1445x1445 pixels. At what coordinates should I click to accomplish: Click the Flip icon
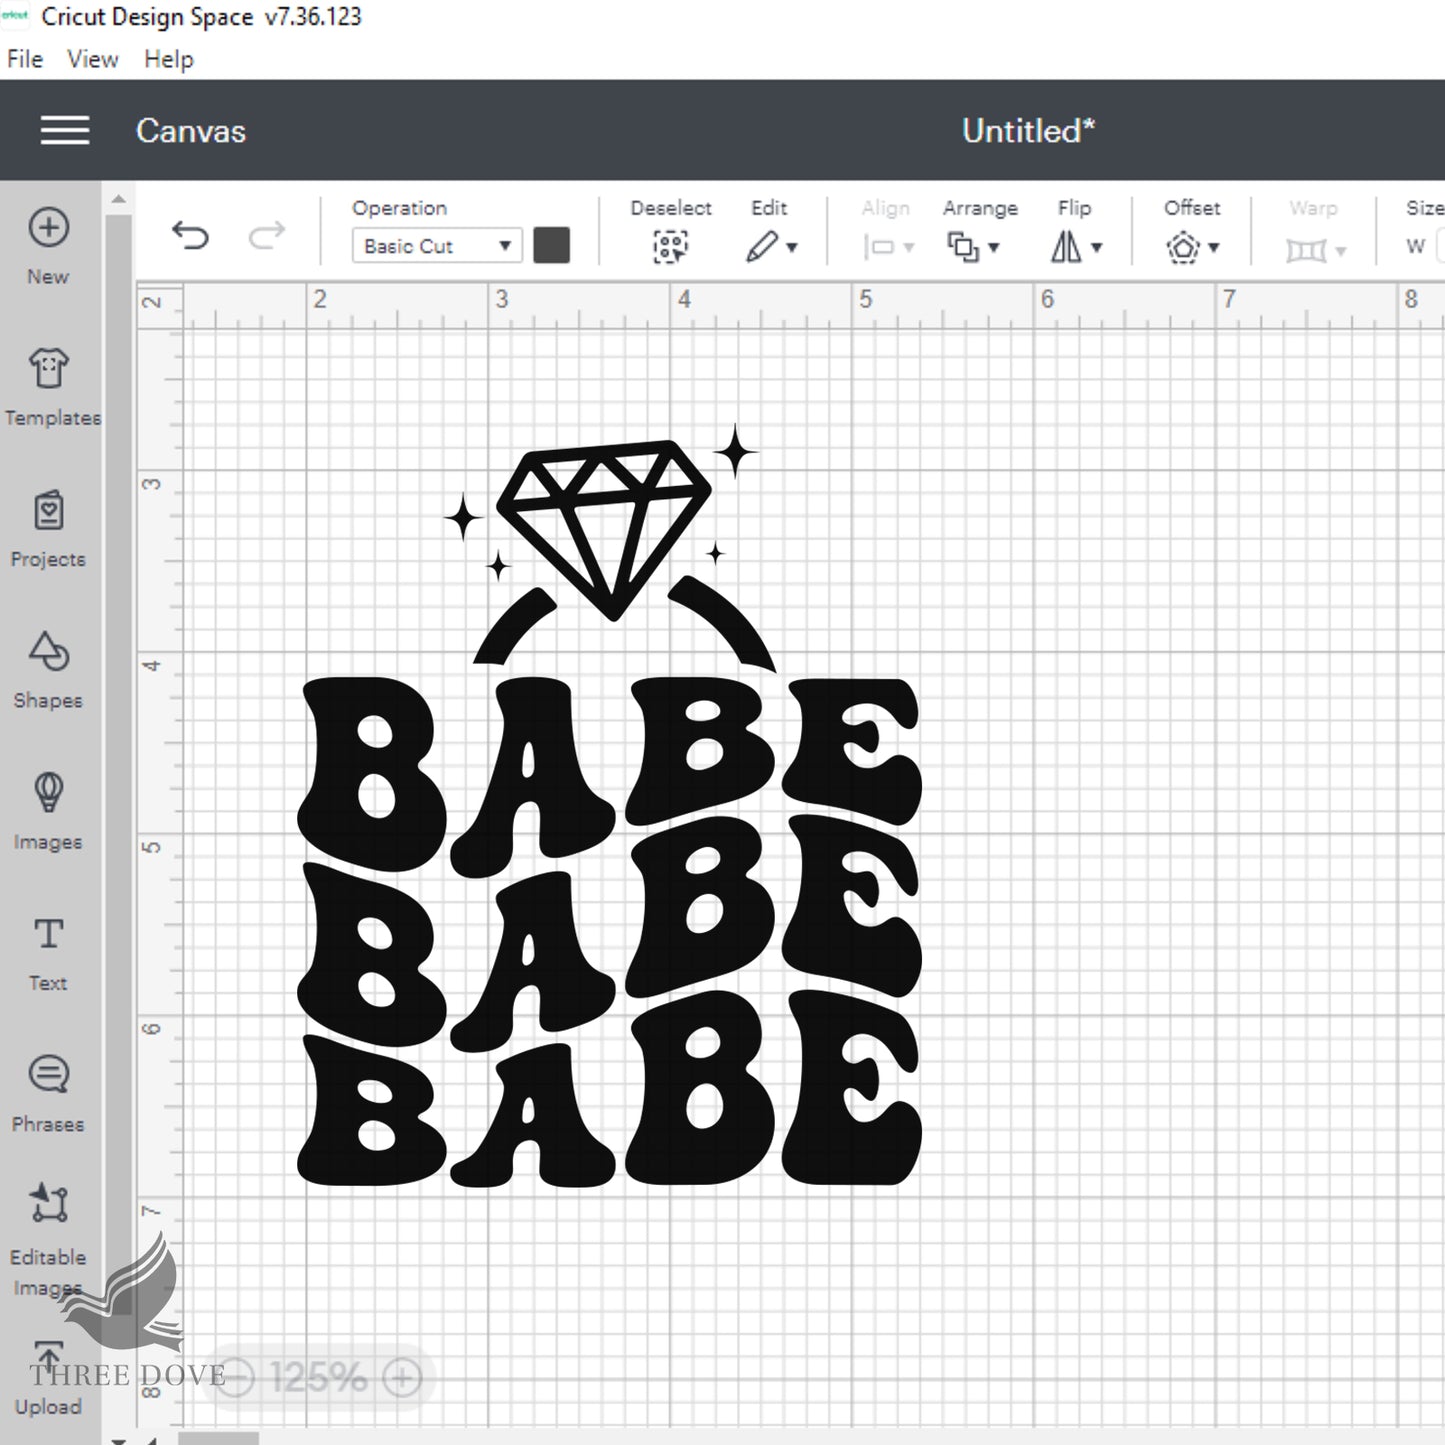pos(1066,246)
